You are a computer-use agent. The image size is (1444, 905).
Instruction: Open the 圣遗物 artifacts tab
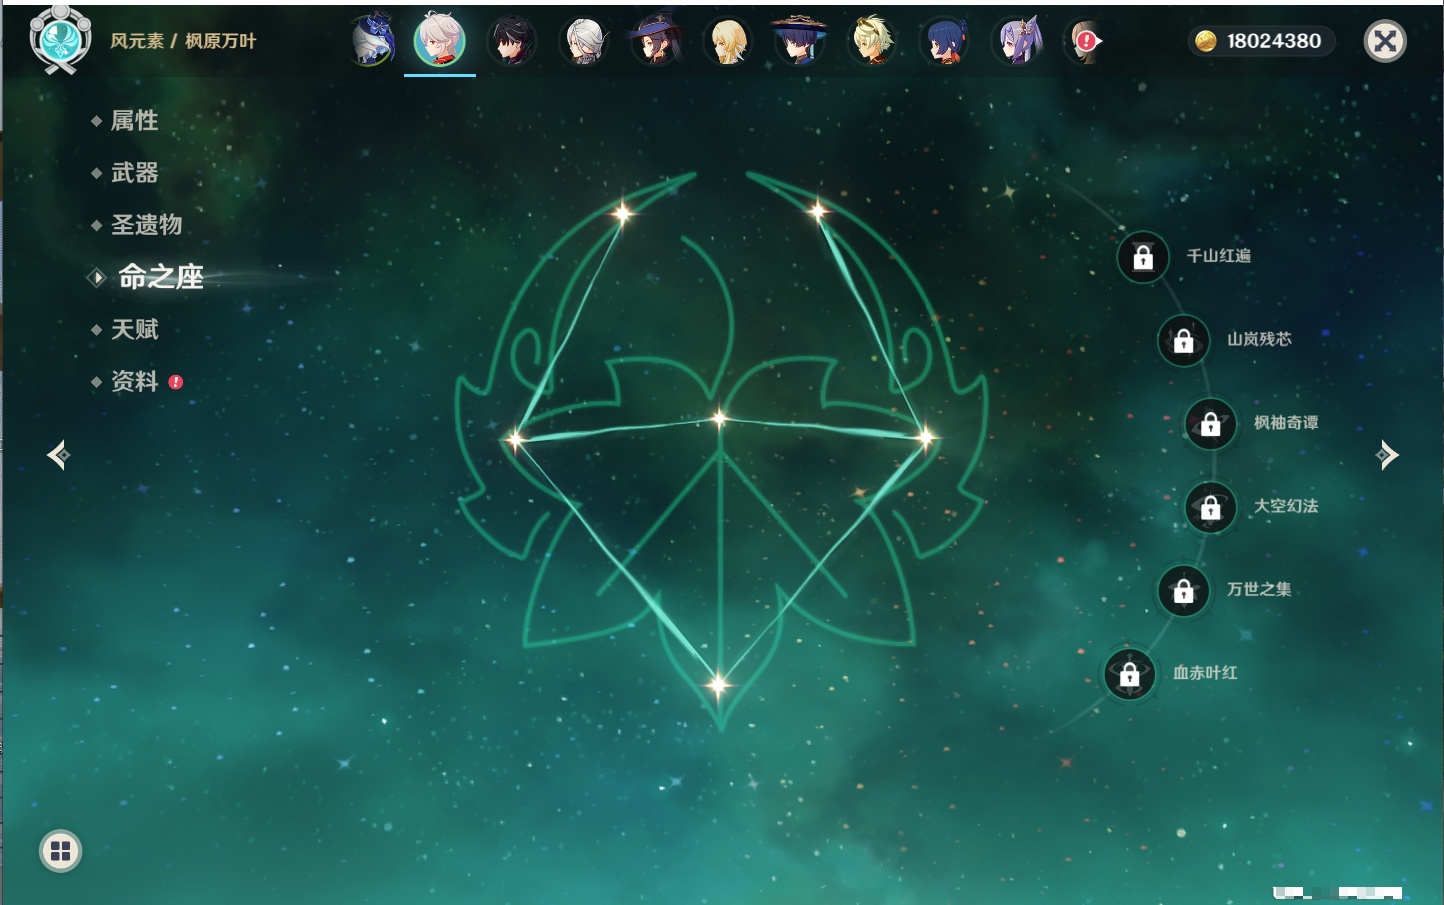(146, 225)
